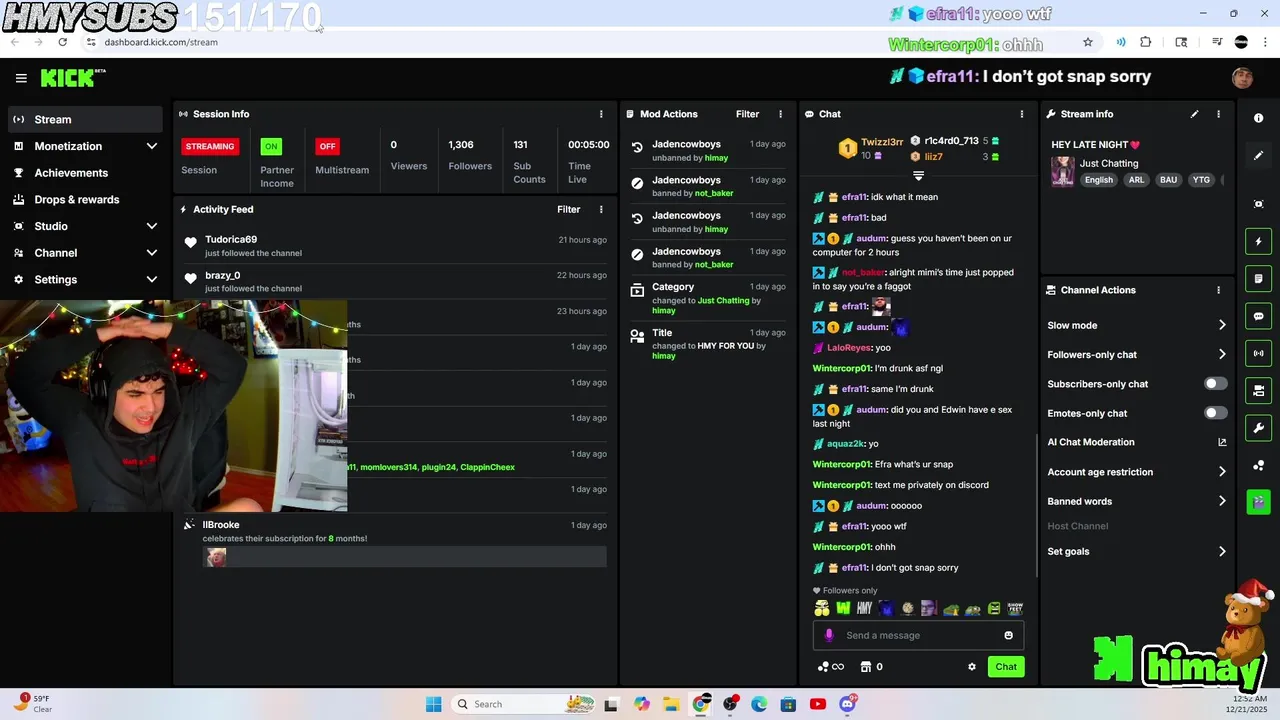Click the collapse arrow under chat leaderboard
Screen dimensions: 1280x720
click(918, 176)
